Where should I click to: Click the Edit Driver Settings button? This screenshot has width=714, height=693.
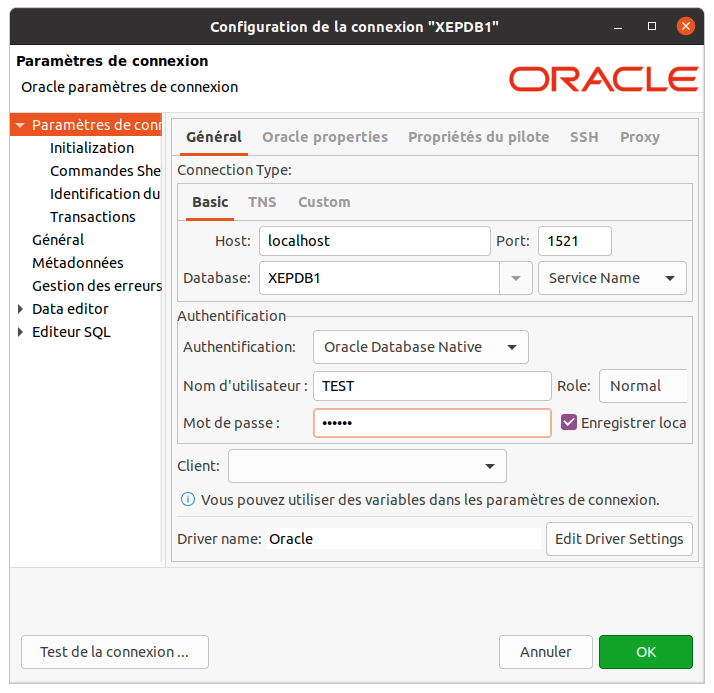pos(619,539)
